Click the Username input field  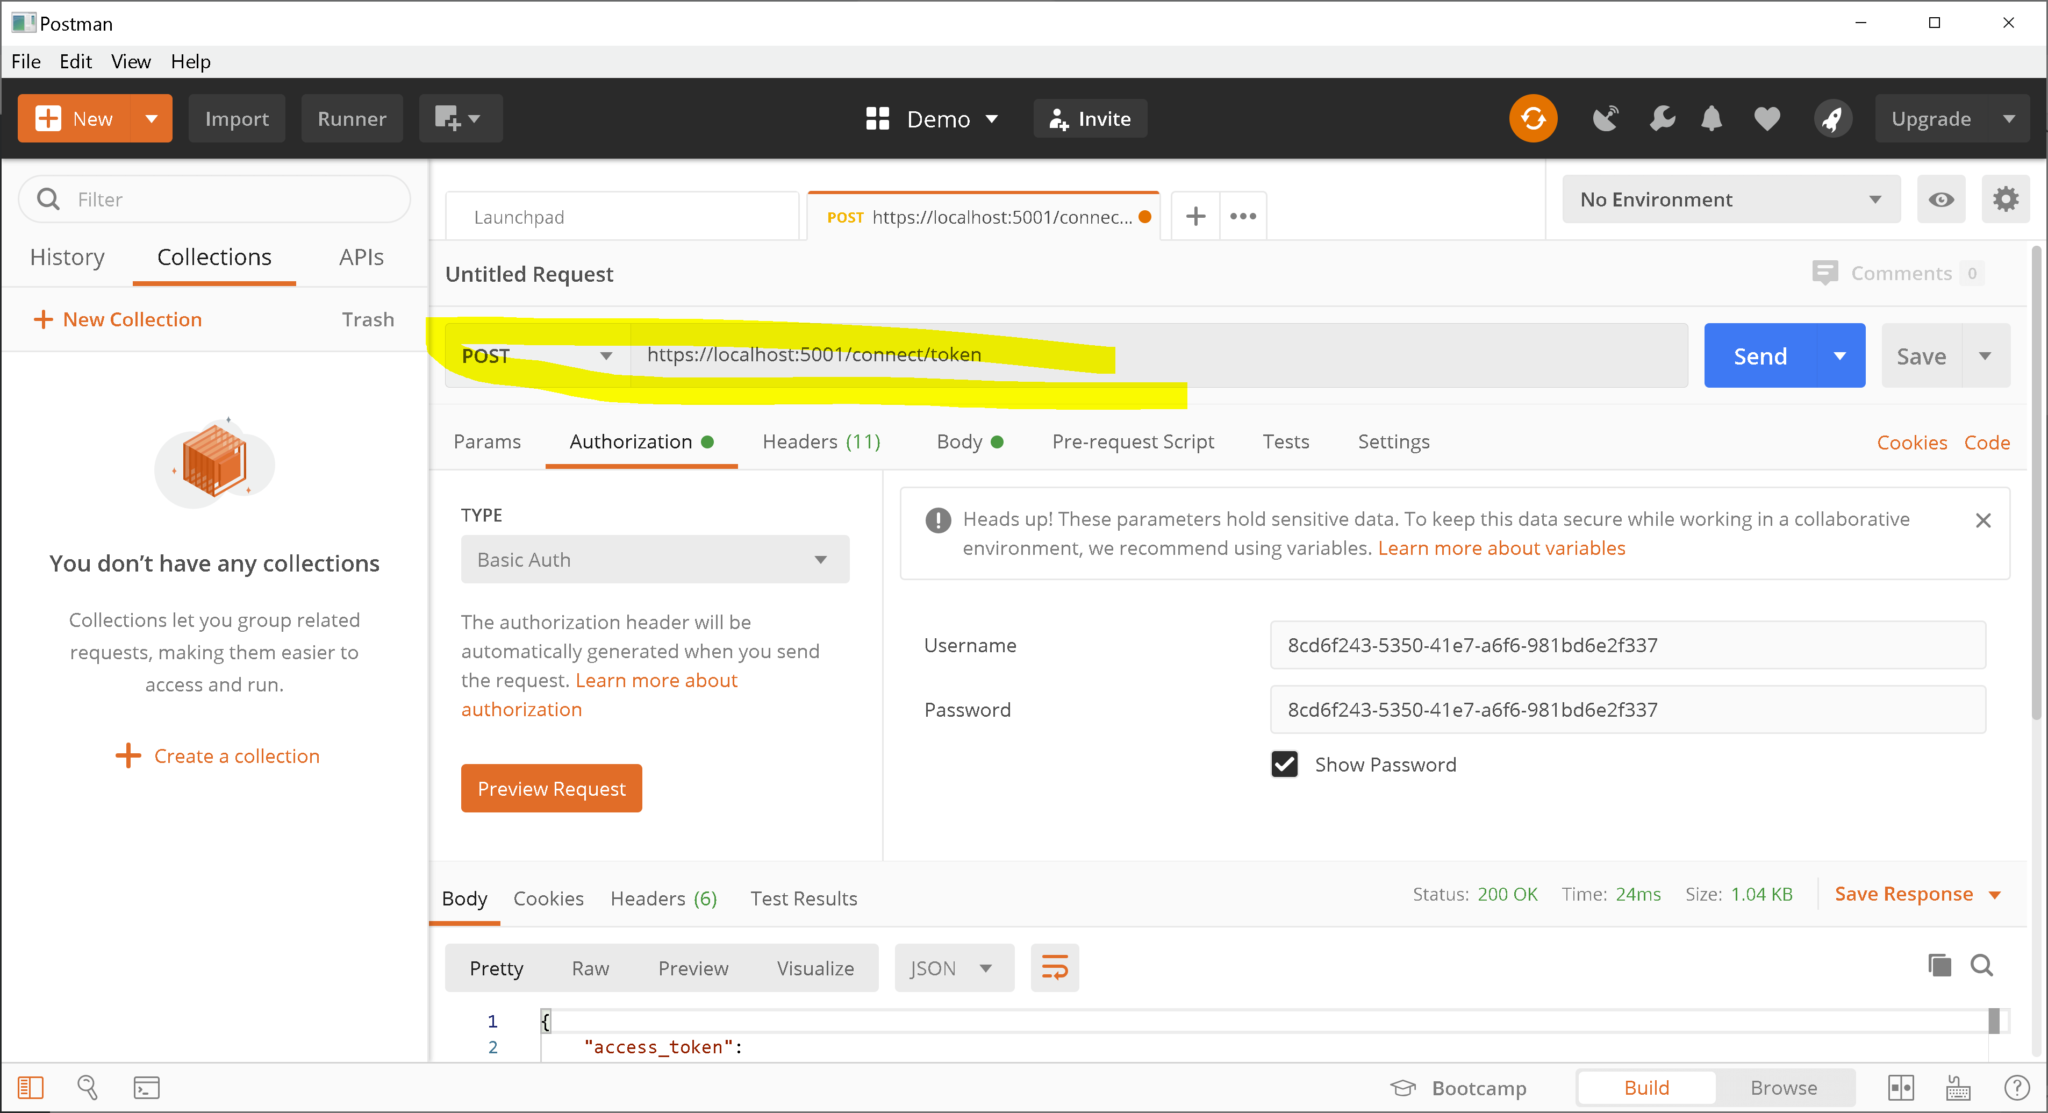pos(1627,645)
